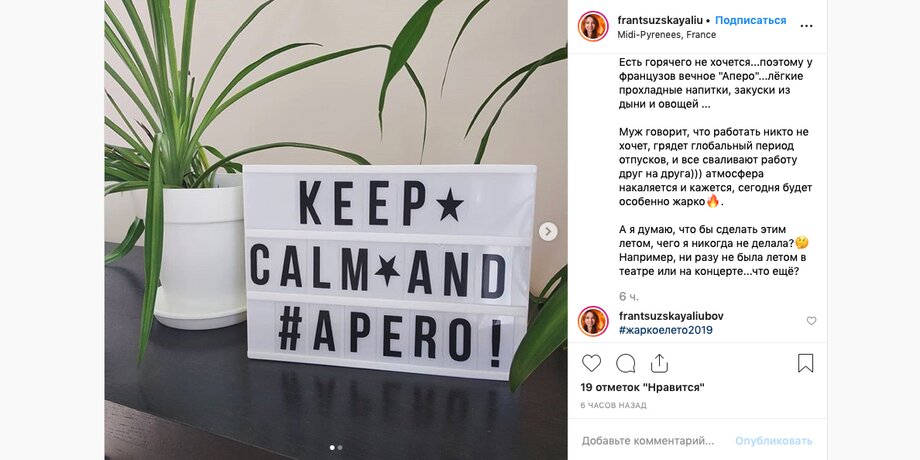Open the frantsuzskayaliu profile picture in header

pos(593,26)
